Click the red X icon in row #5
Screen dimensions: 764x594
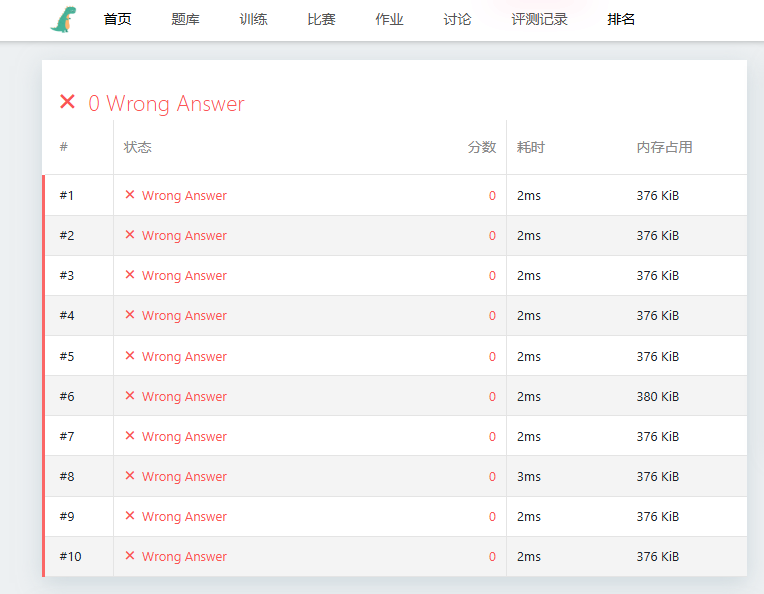click(130, 356)
